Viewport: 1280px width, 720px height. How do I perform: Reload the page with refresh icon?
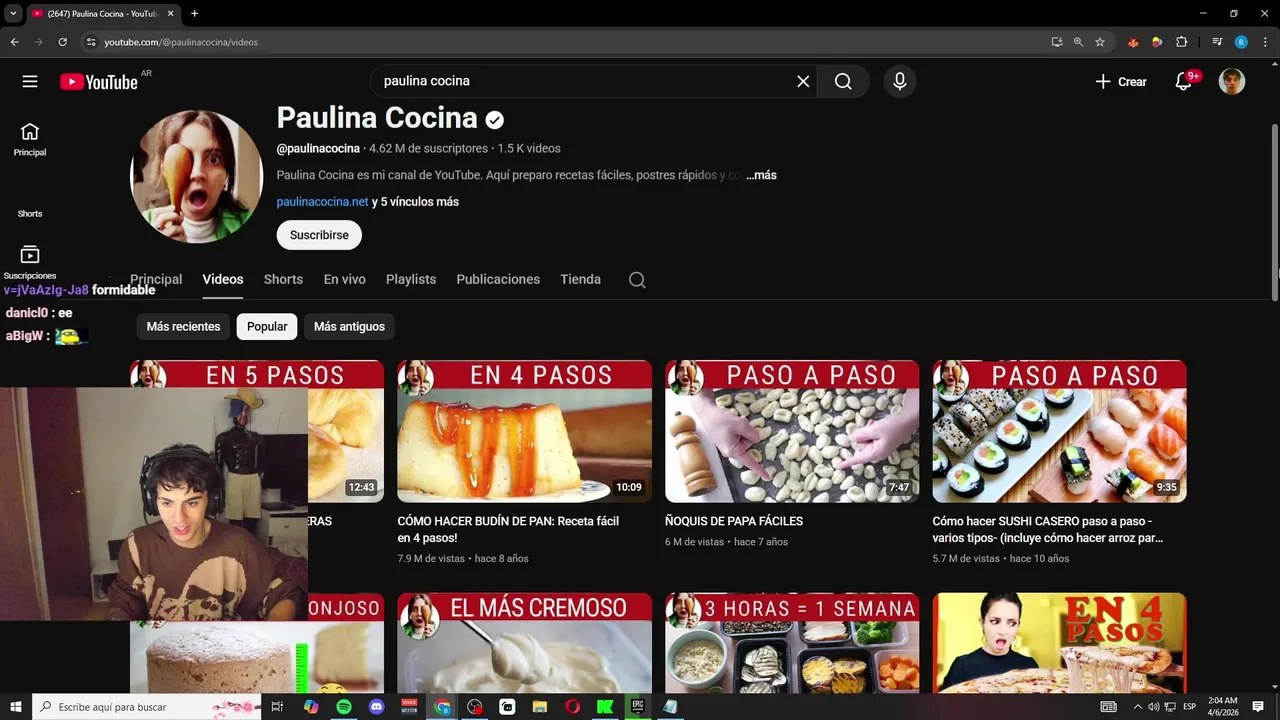point(62,42)
